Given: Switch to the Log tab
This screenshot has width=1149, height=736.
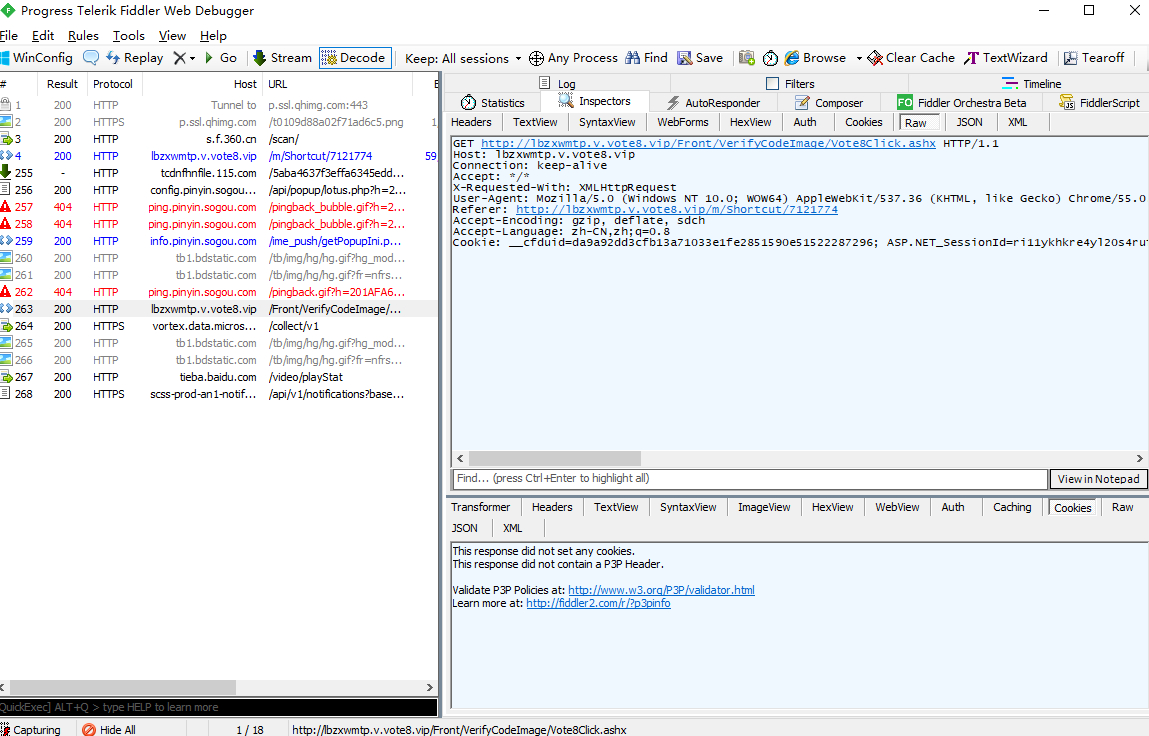Looking at the screenshot, I should point(558,84).
